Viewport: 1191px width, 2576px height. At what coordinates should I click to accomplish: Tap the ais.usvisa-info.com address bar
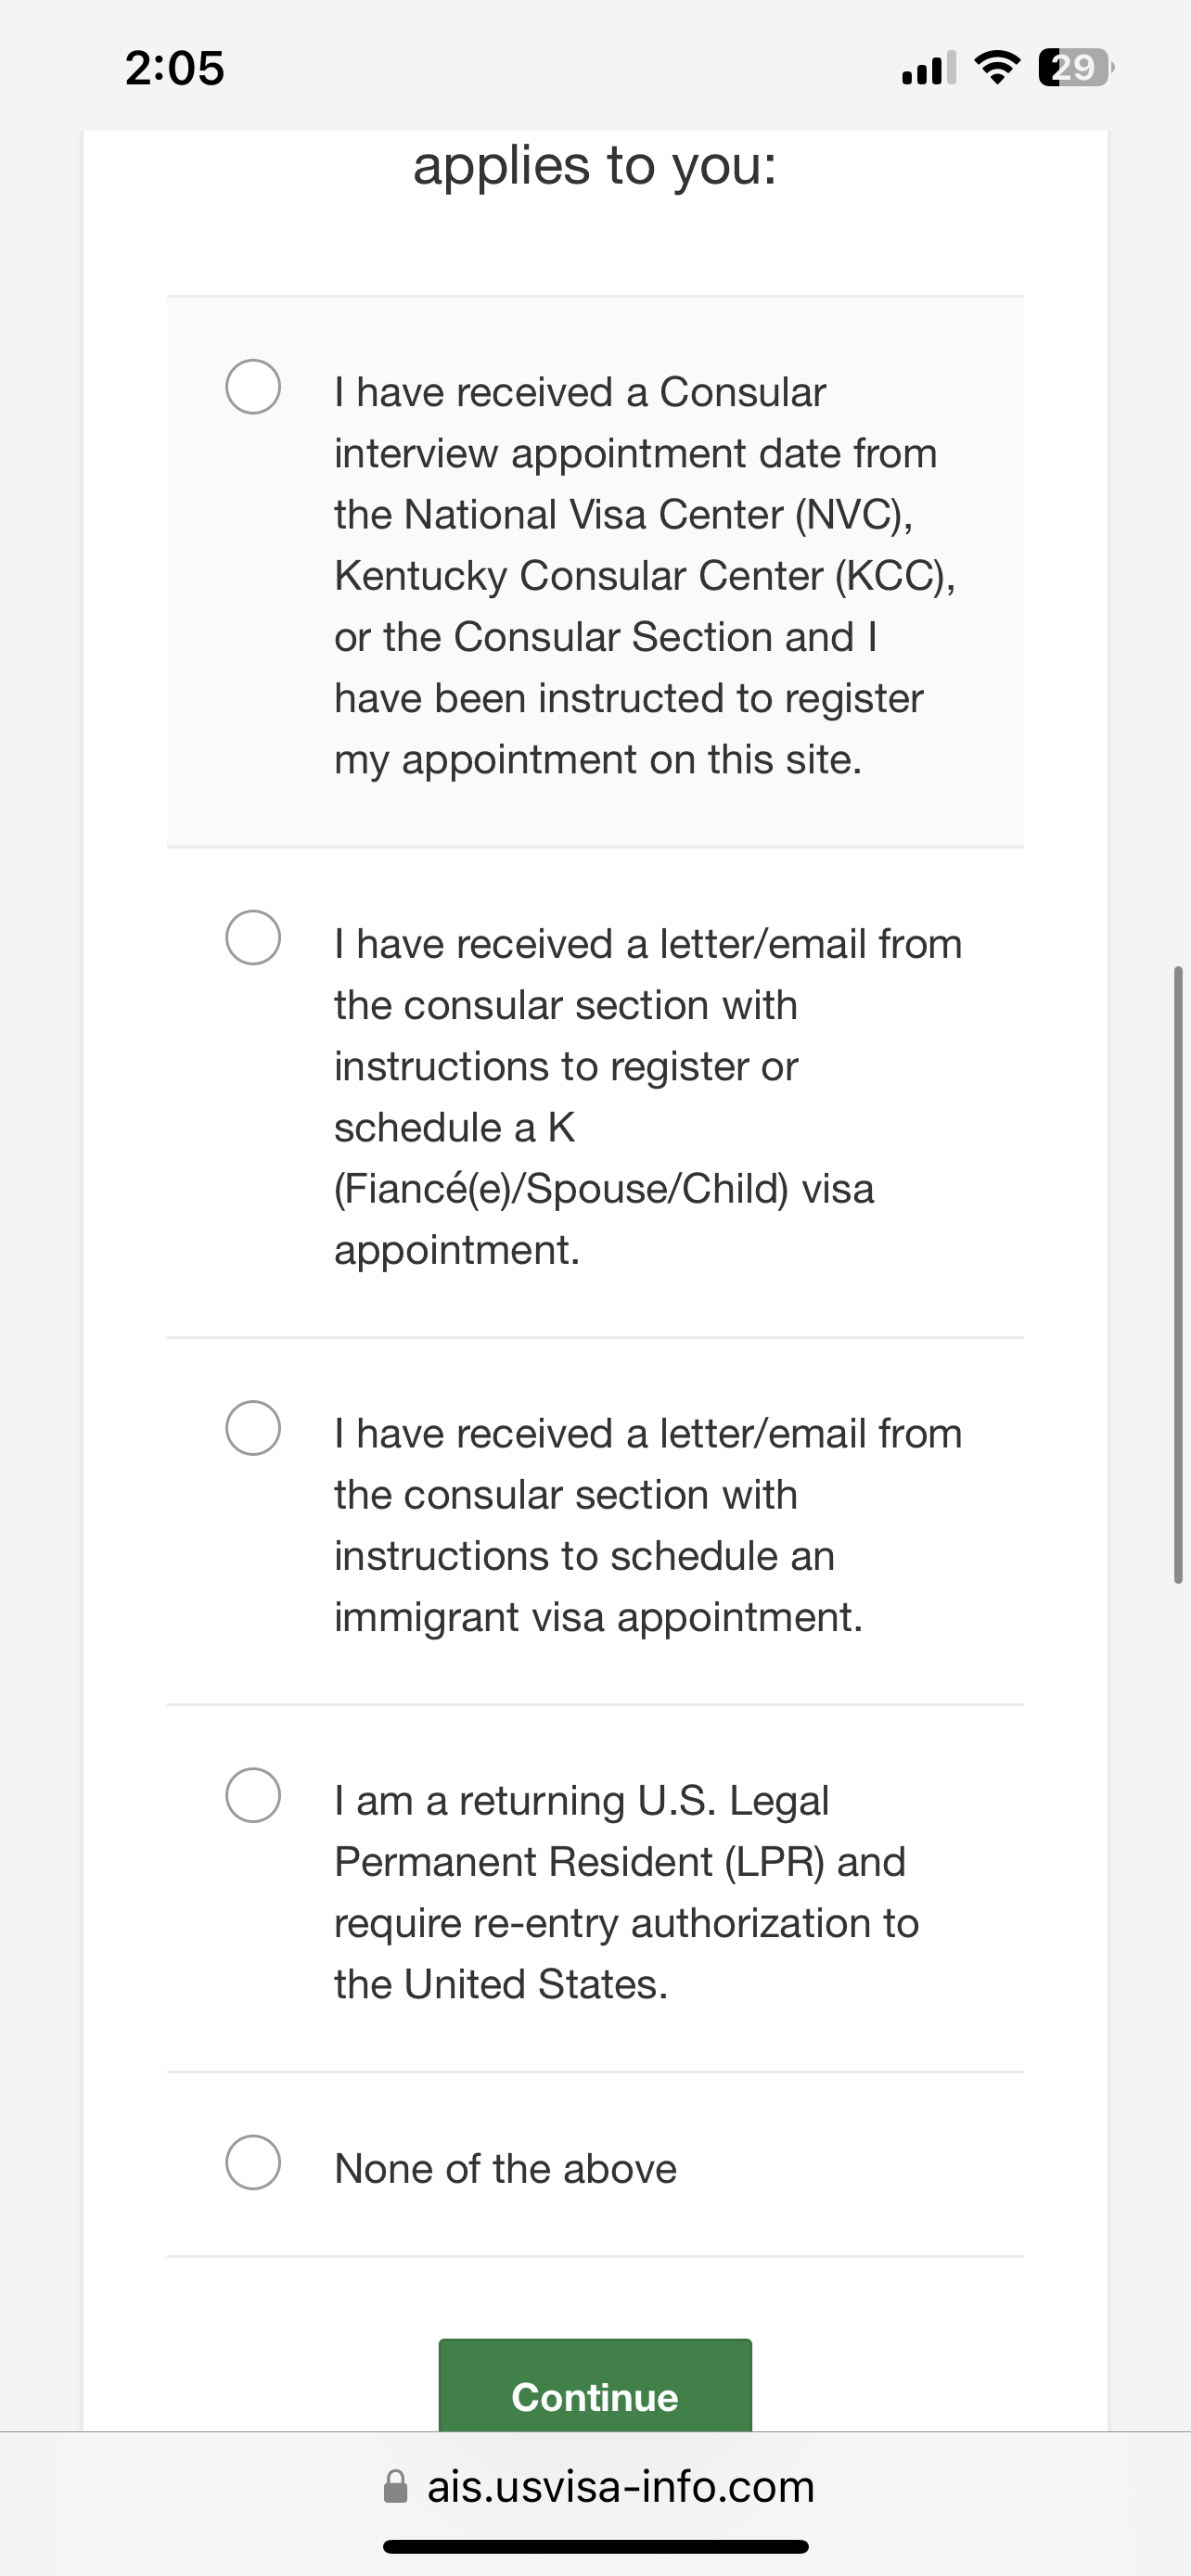[620, 2487]
